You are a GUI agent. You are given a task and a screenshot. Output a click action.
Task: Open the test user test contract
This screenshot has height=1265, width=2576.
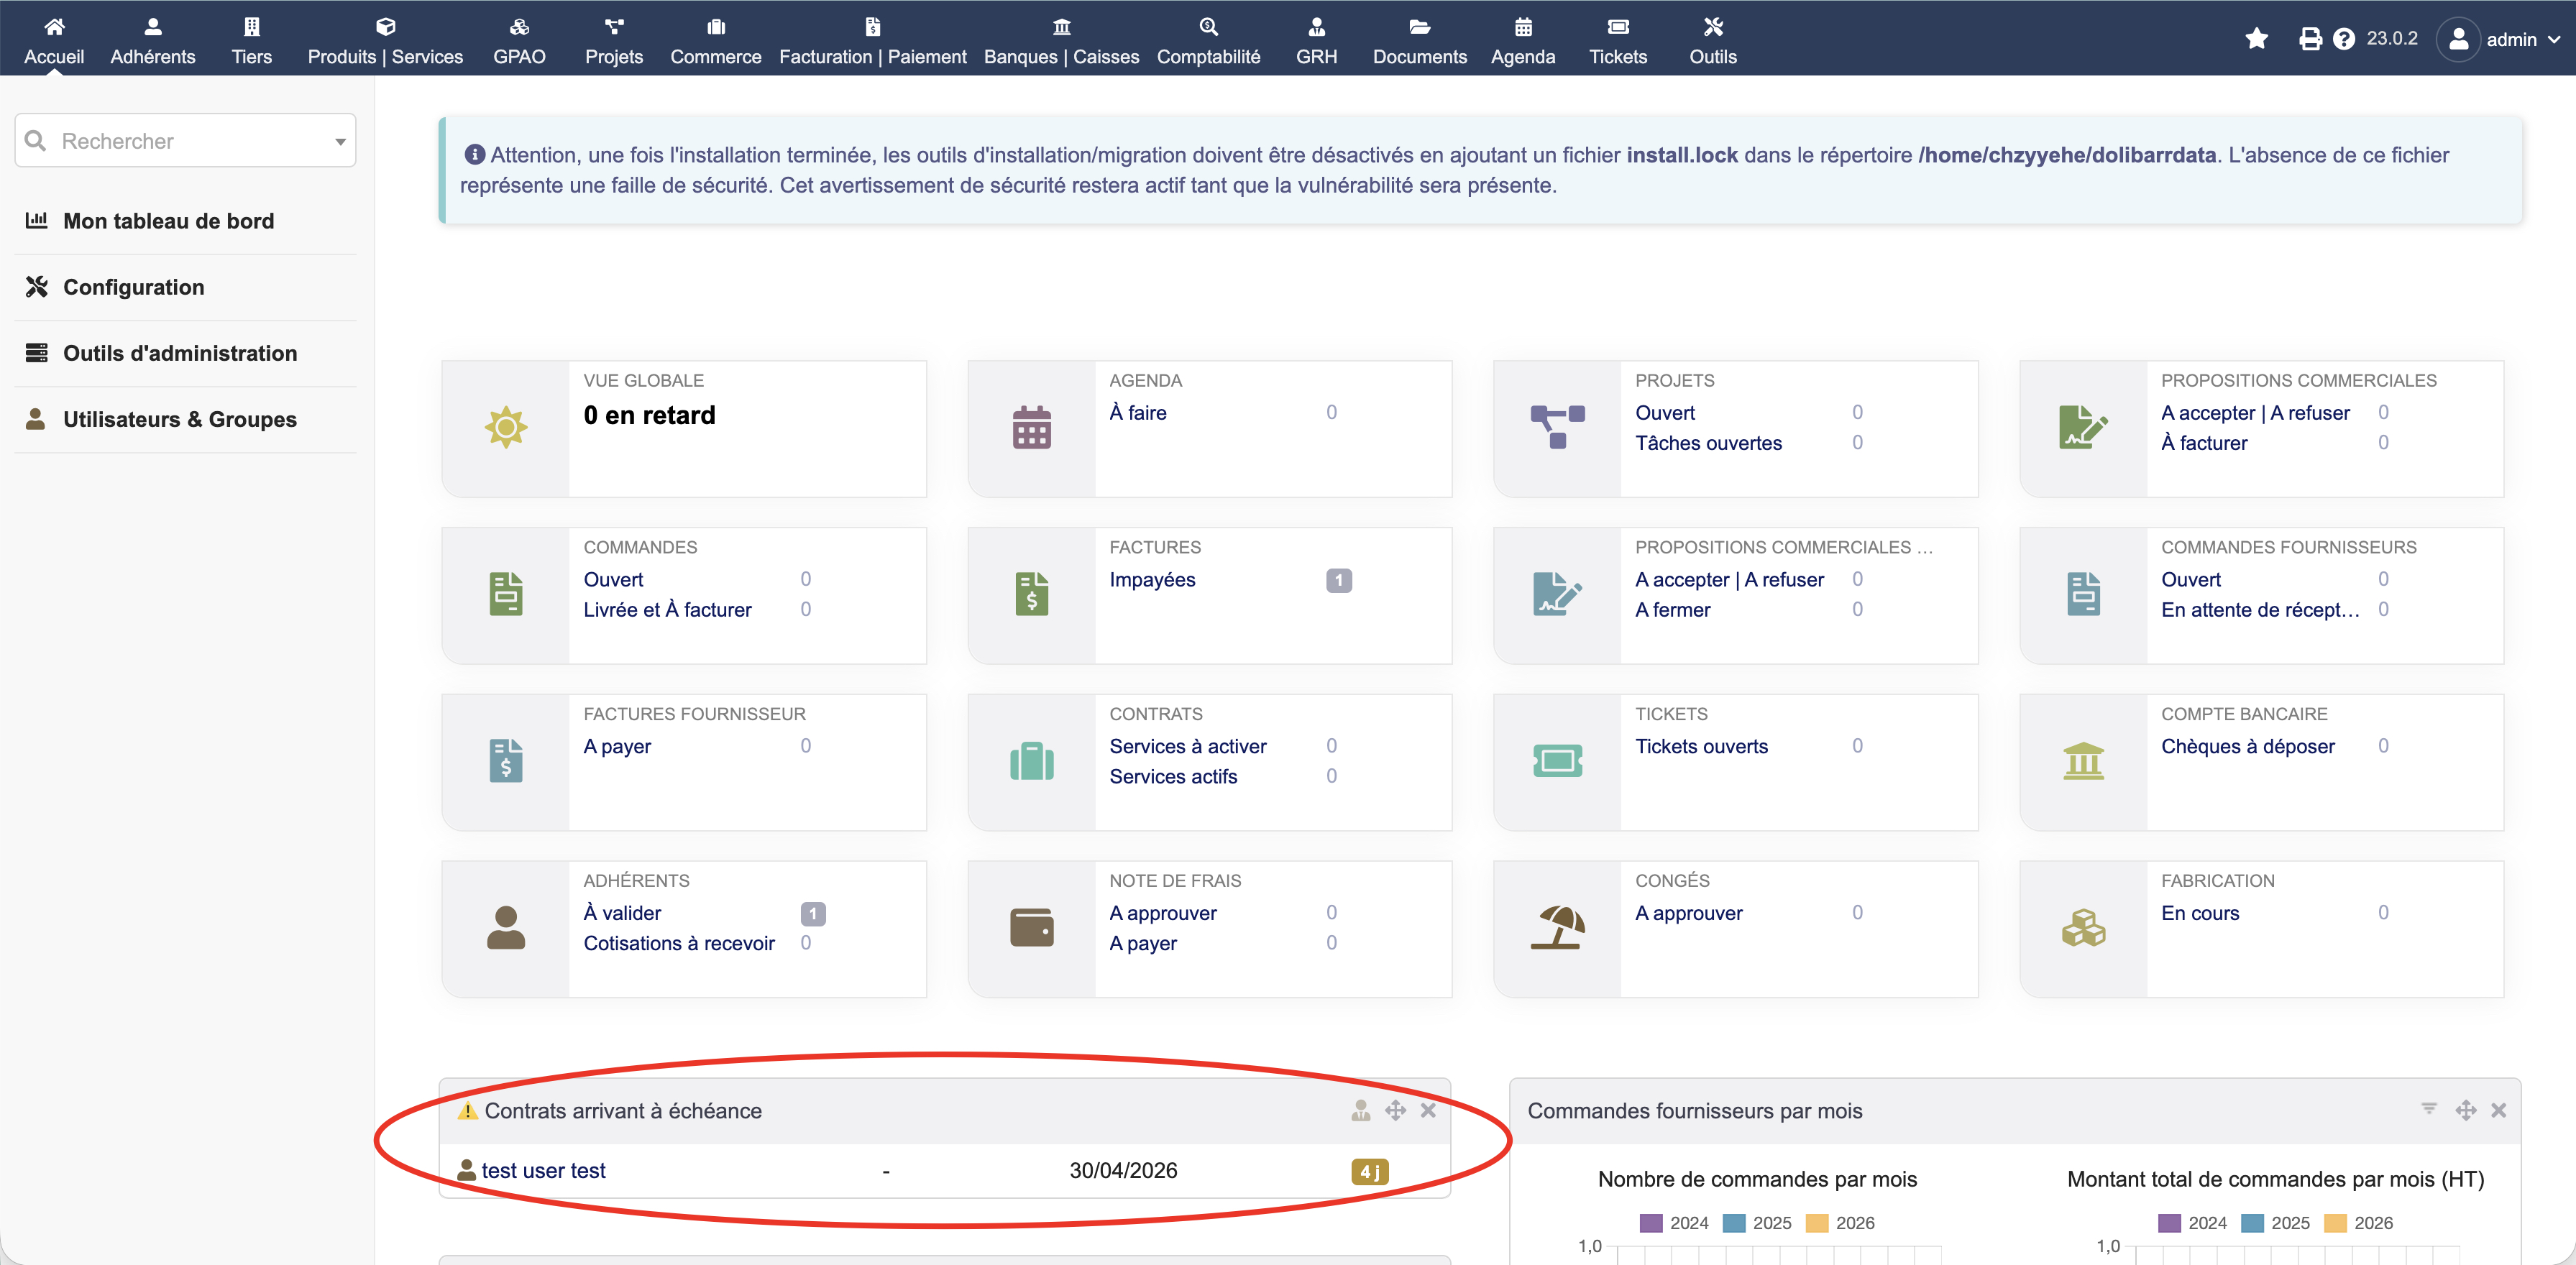pyautogui.click(x=543, y=1171)
